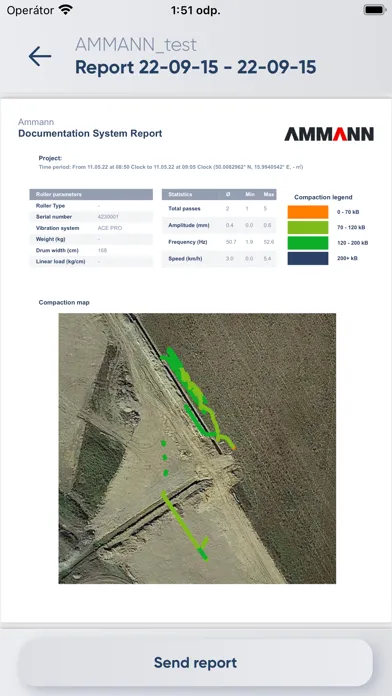Click the Frequency (Hz) statistics row
This screenshot has height=696, width=392.
tap(219, 242)
